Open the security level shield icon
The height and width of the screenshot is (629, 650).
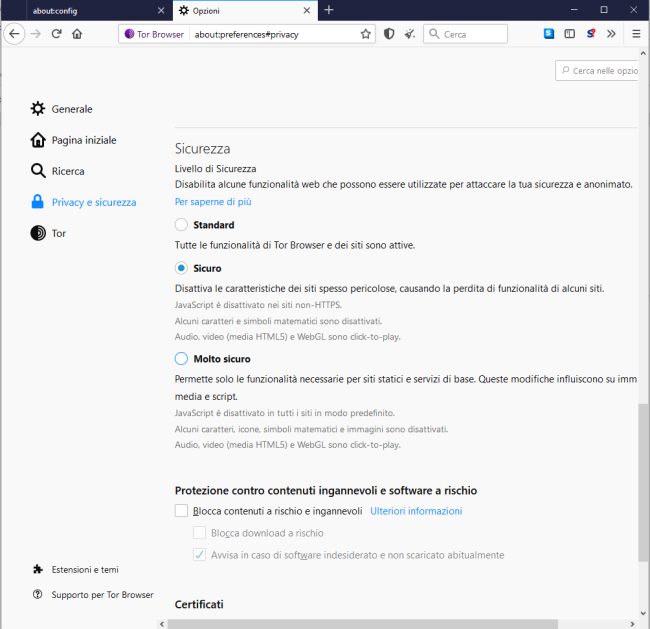(389, 34)
